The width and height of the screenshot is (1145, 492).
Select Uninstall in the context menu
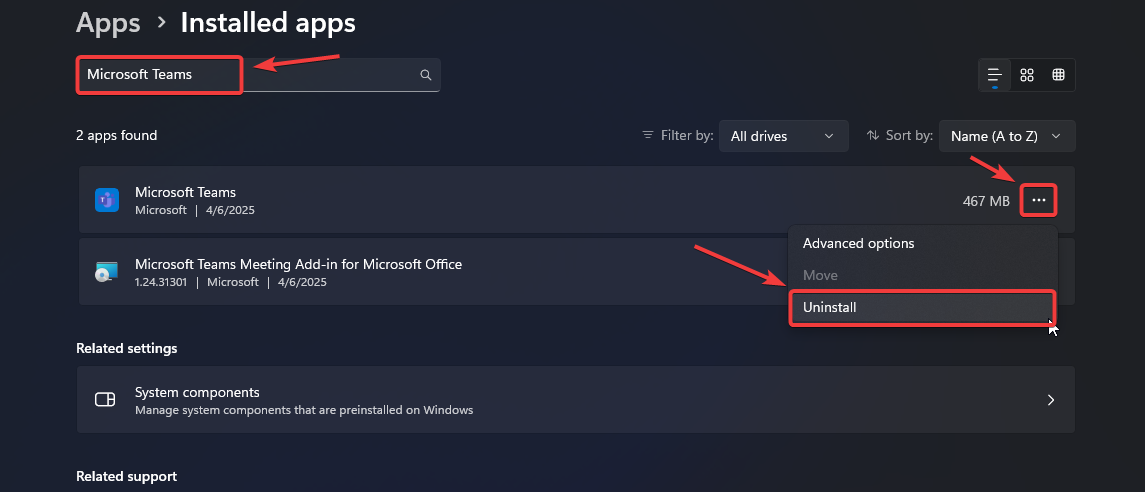(923, 307)
